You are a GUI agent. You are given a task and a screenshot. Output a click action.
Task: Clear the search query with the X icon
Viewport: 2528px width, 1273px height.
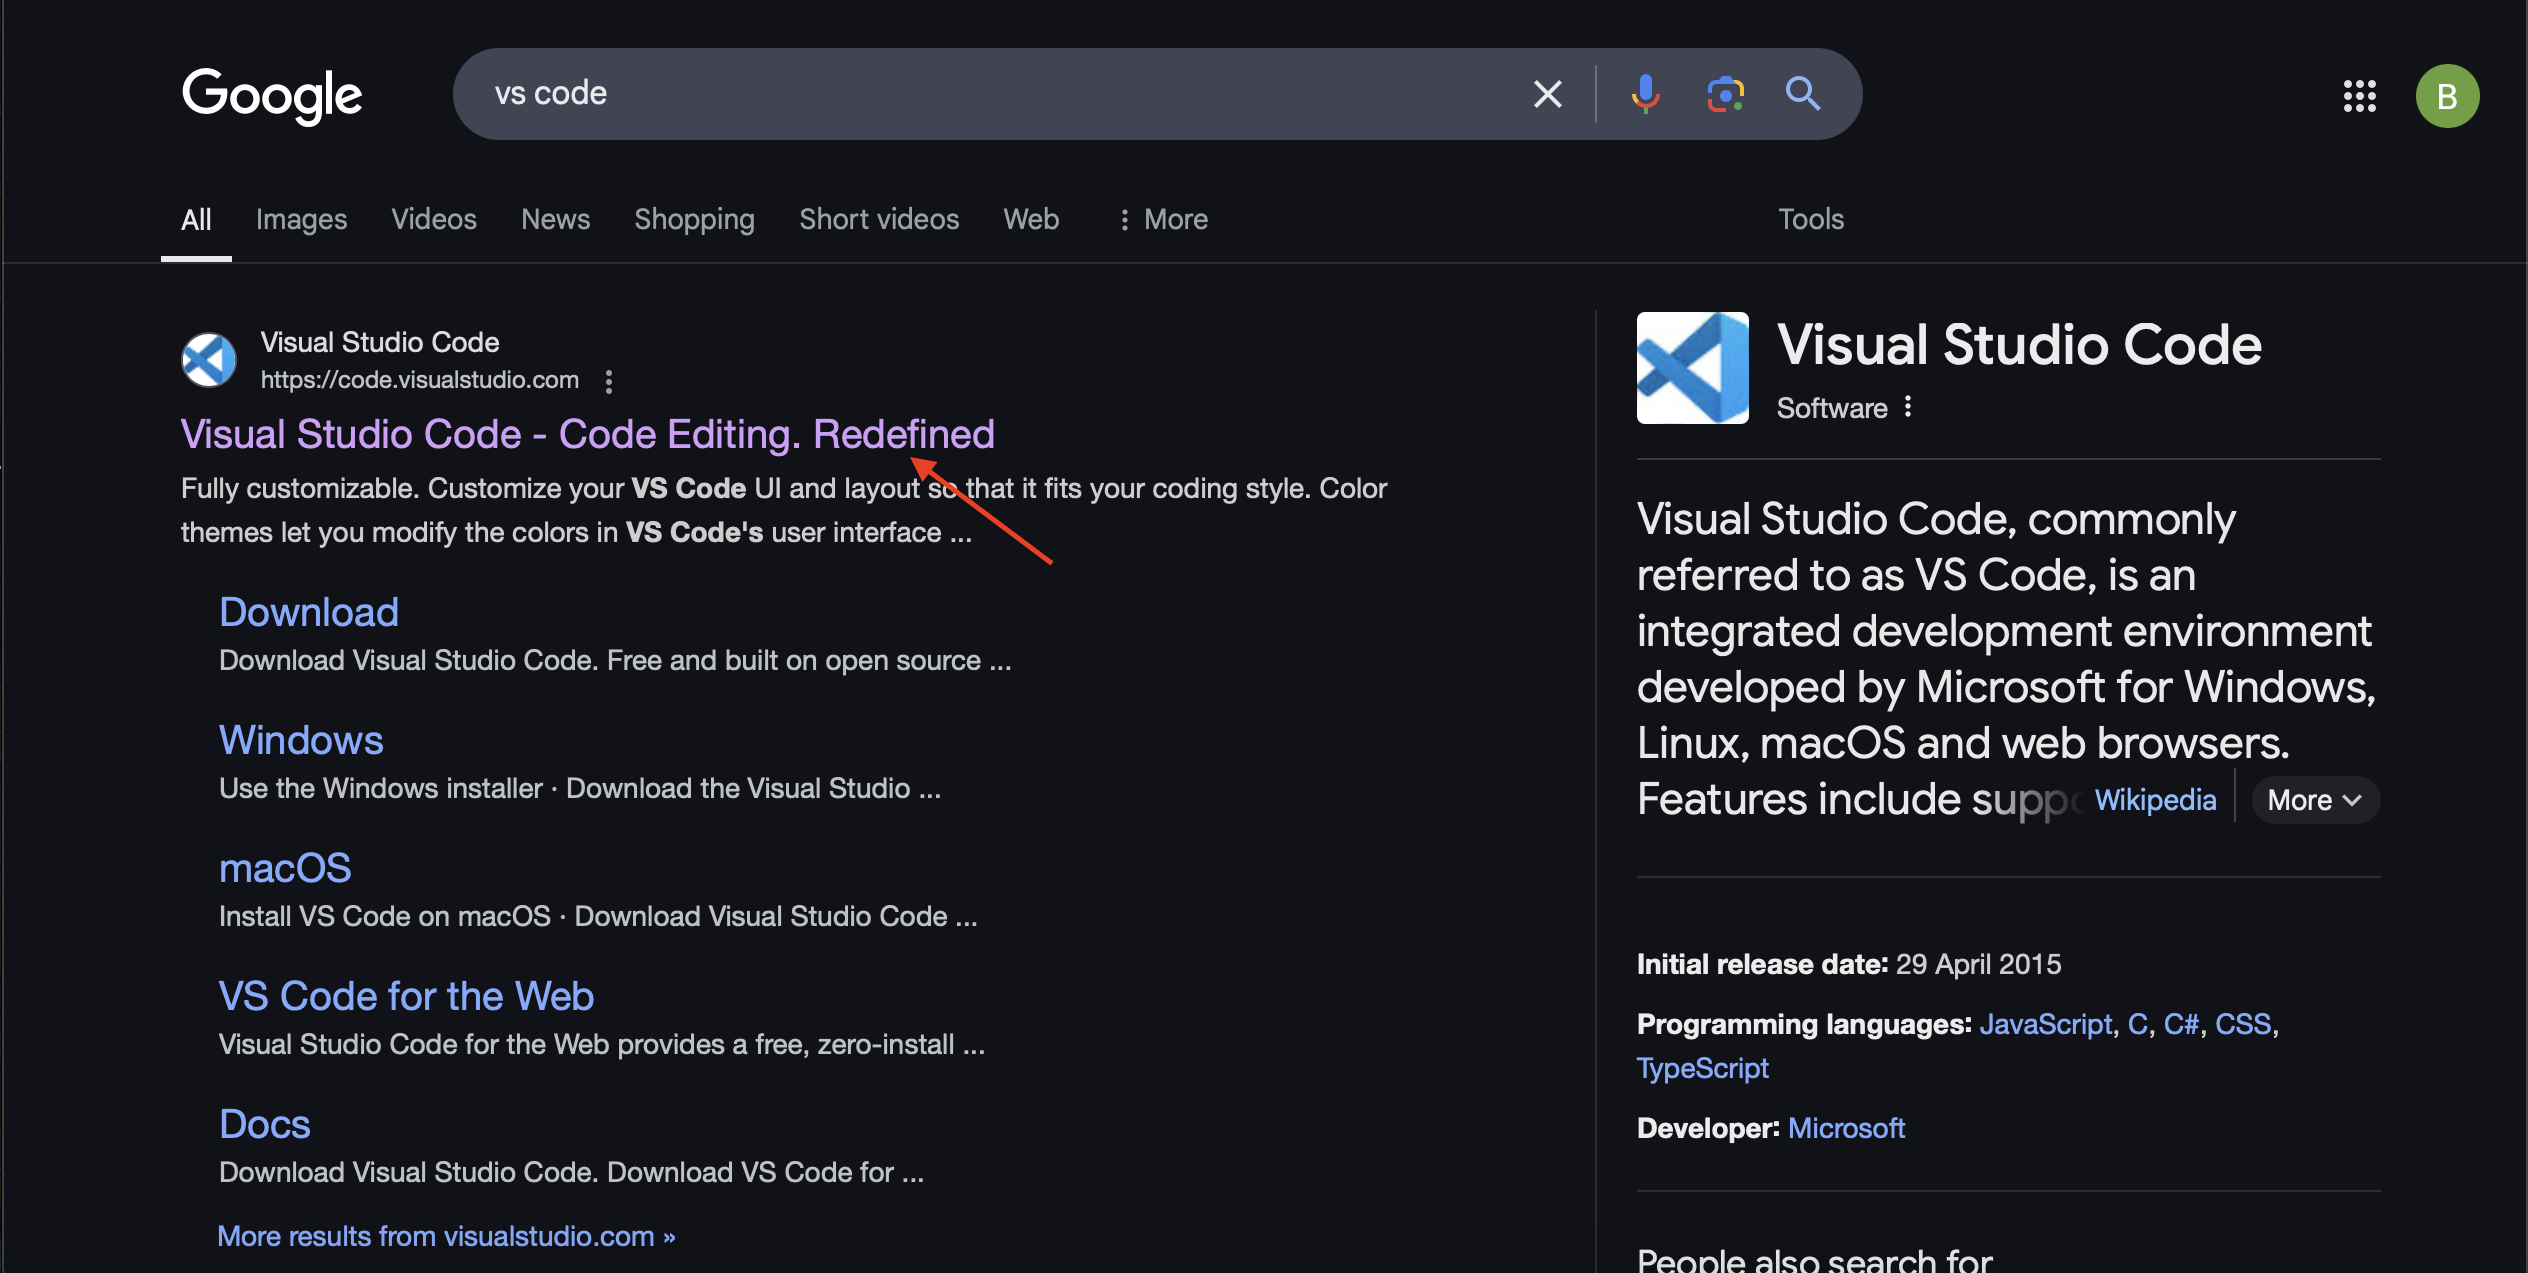coord(1547,94)
